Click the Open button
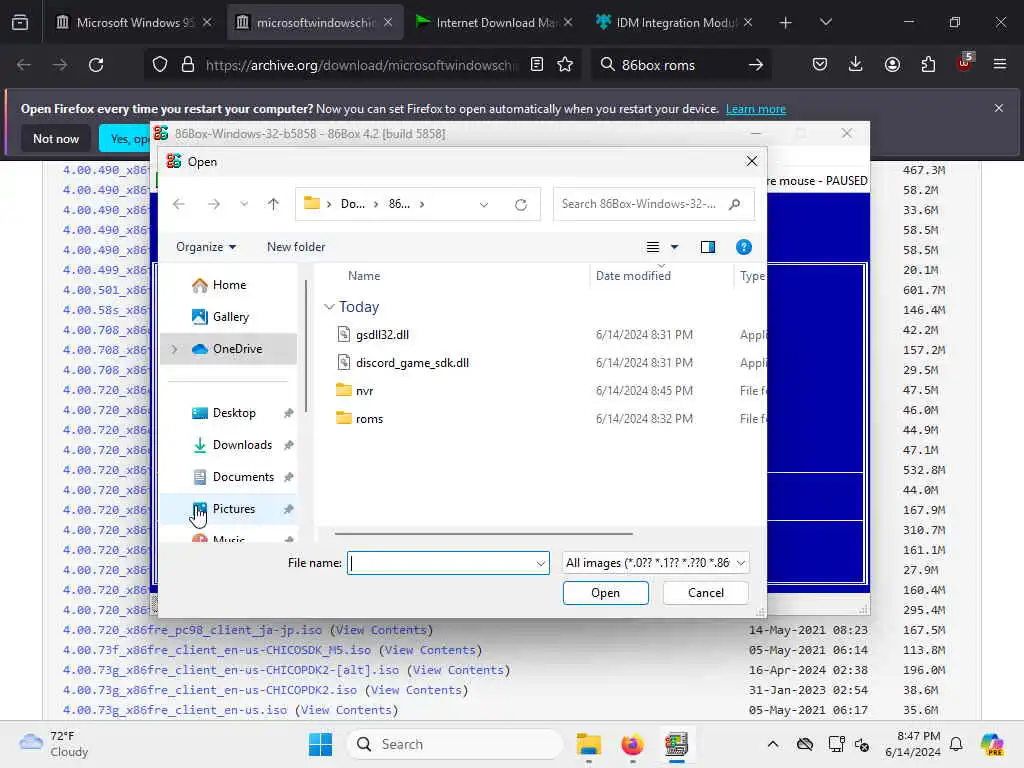The width and height of the screenshot is (1024, 768). (605, 593)
